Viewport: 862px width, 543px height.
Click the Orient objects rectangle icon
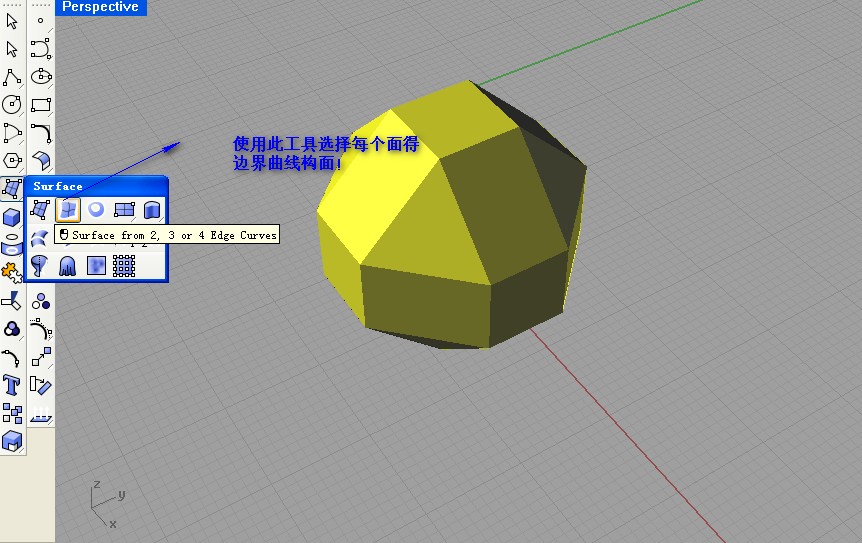coord(41,385)
